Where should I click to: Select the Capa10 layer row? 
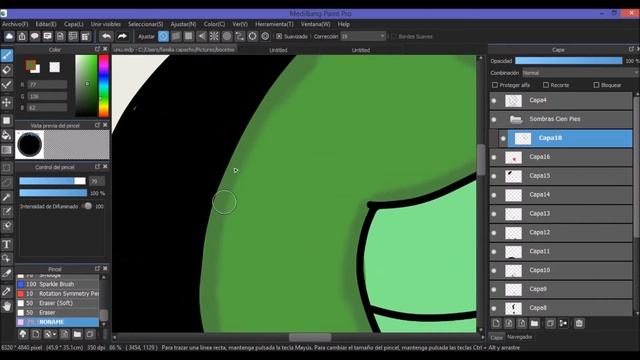(561, 271)
